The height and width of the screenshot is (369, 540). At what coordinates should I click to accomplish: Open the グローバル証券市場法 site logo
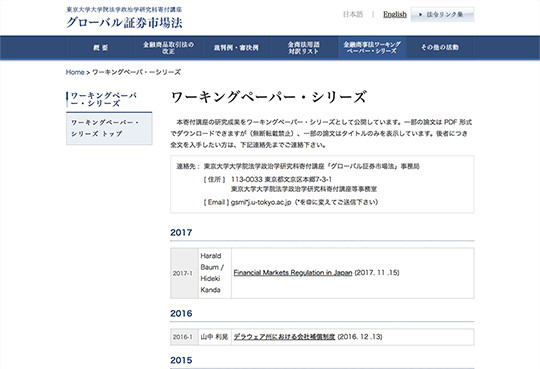[124, 22]
